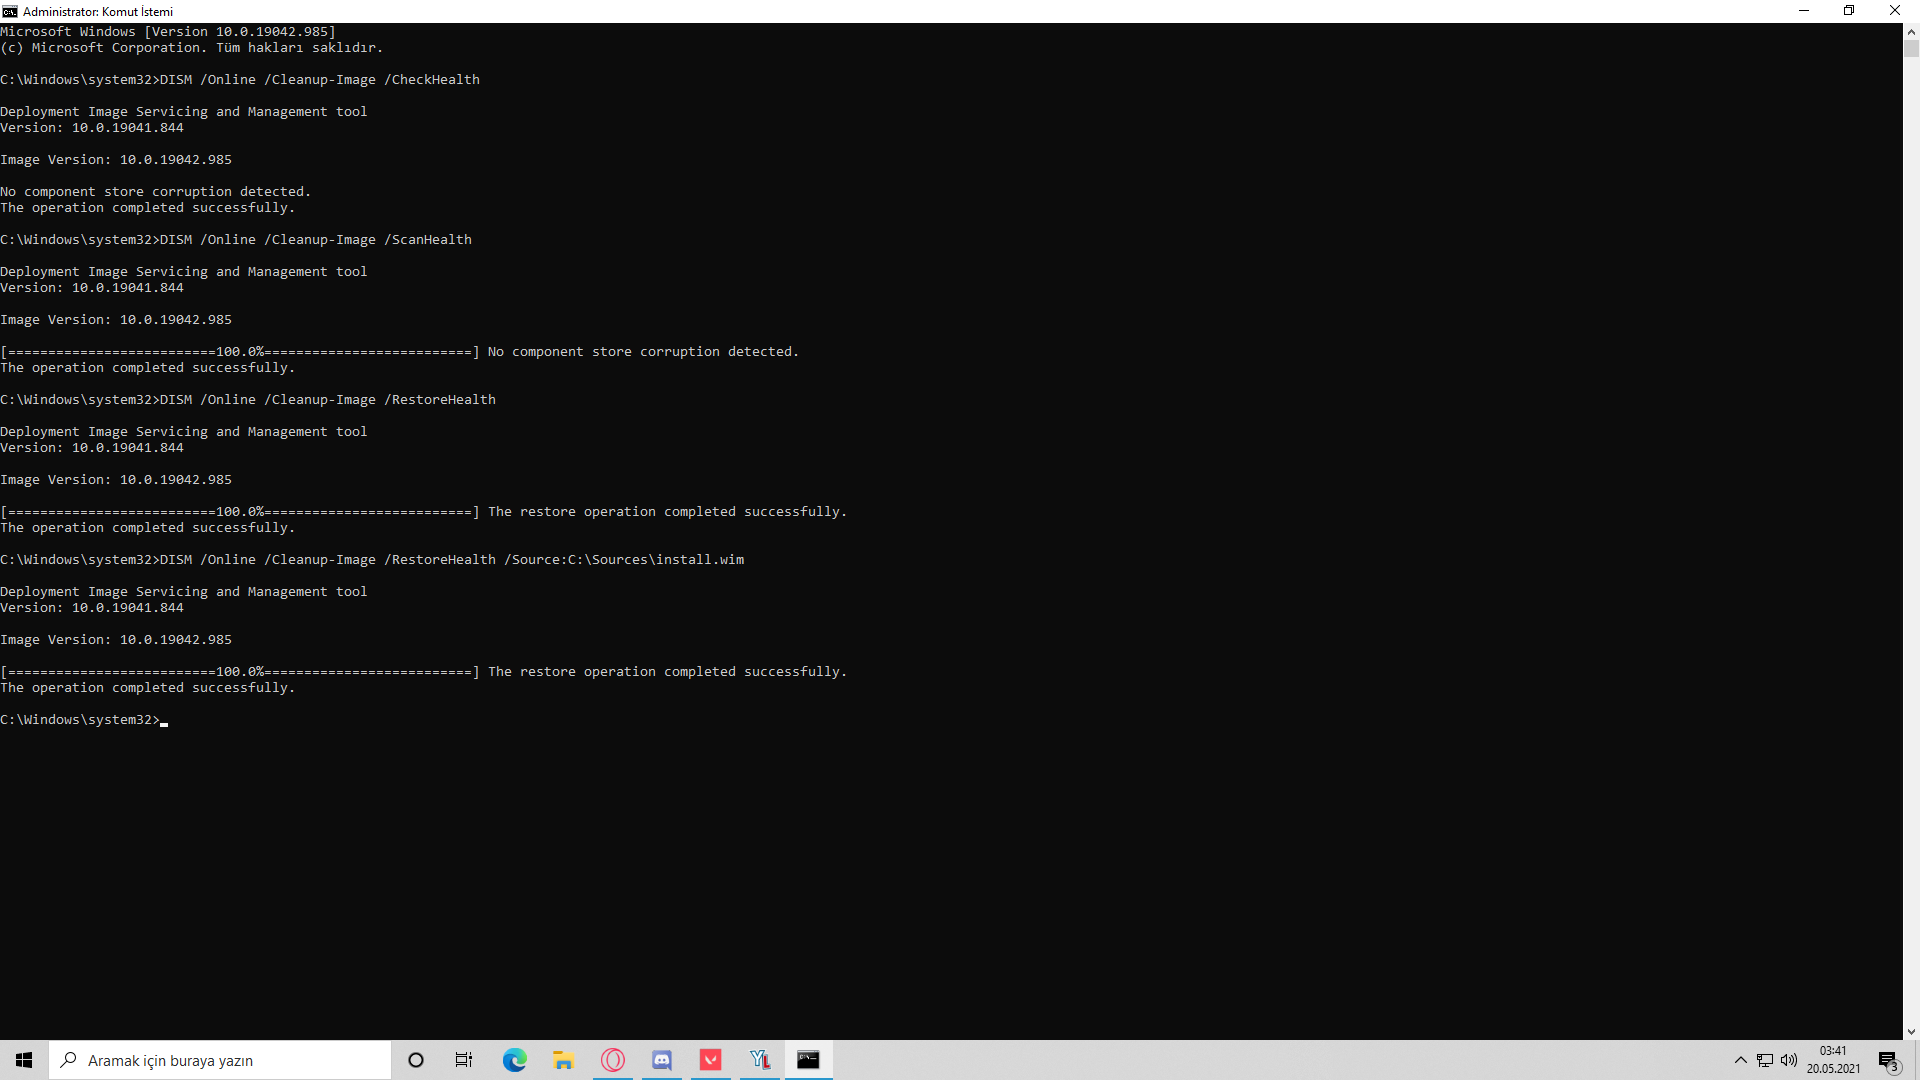Viewport: 1920px width, 1080px height.
Task: Click the taskbar search box
Action: 220,1060
